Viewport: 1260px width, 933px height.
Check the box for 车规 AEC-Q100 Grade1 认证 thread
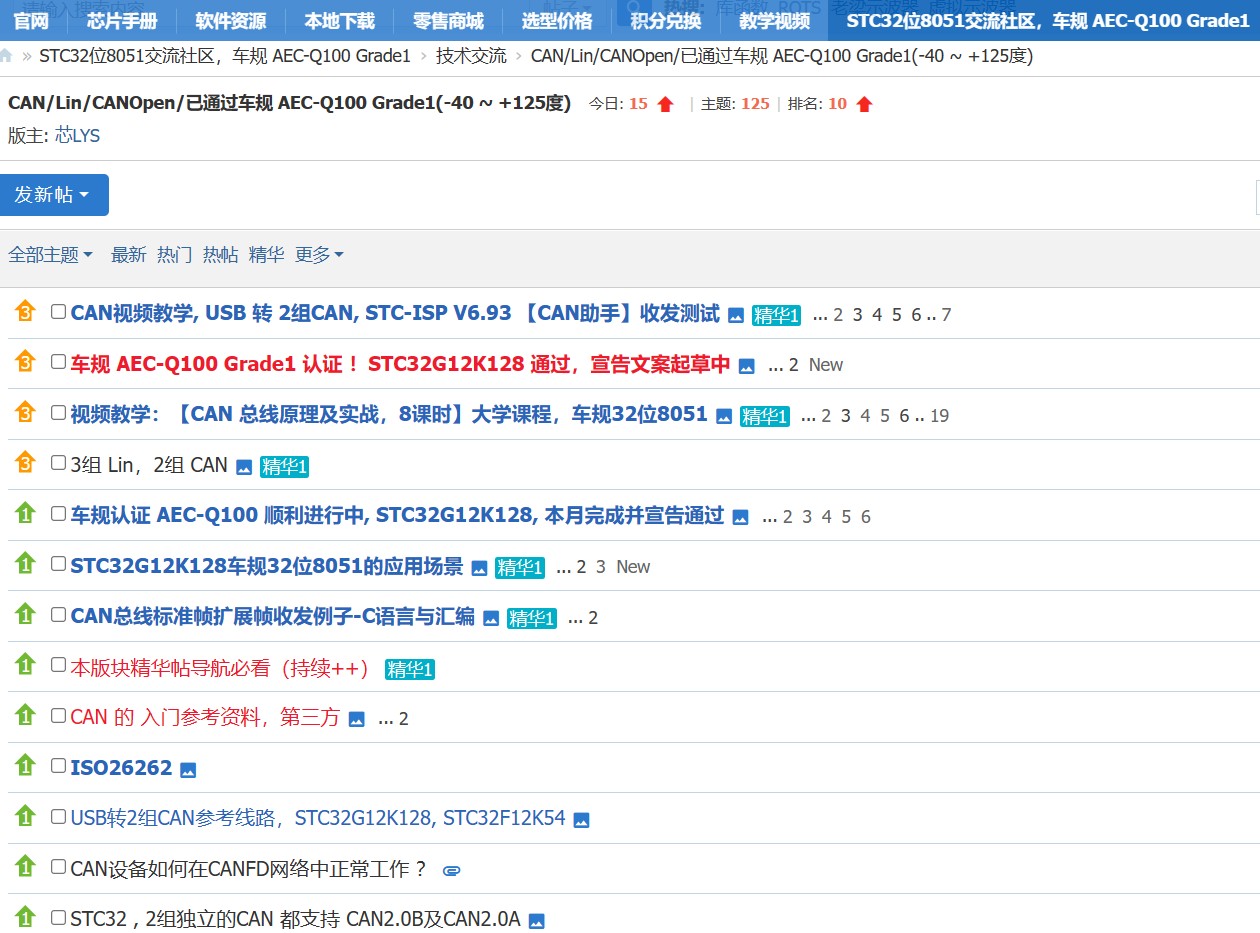58,362
